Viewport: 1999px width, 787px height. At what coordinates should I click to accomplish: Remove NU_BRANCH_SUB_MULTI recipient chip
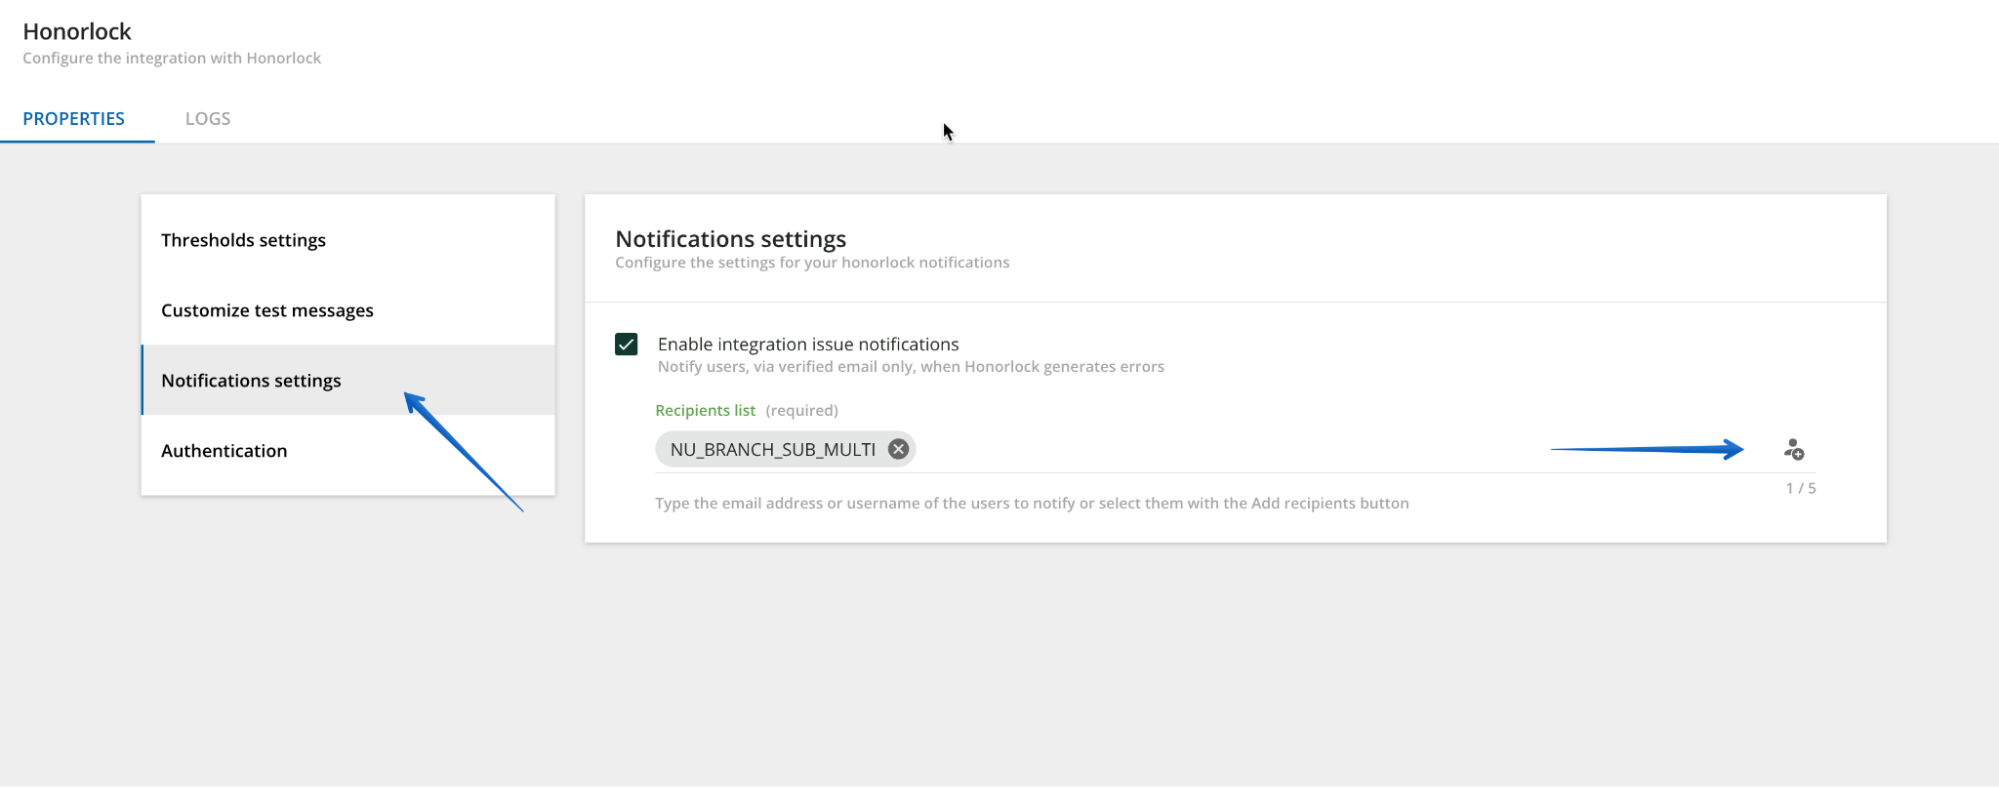point(898,450)
